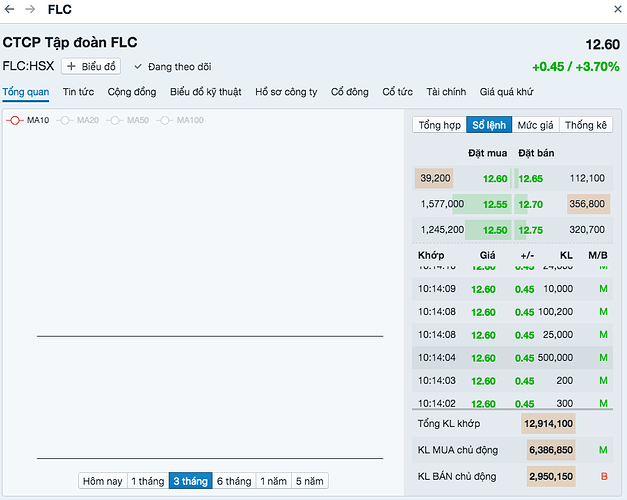Go to the Tài chính tab
Image resolution: width=627 pixels, height=500 pixels.
tap(447, 92)
